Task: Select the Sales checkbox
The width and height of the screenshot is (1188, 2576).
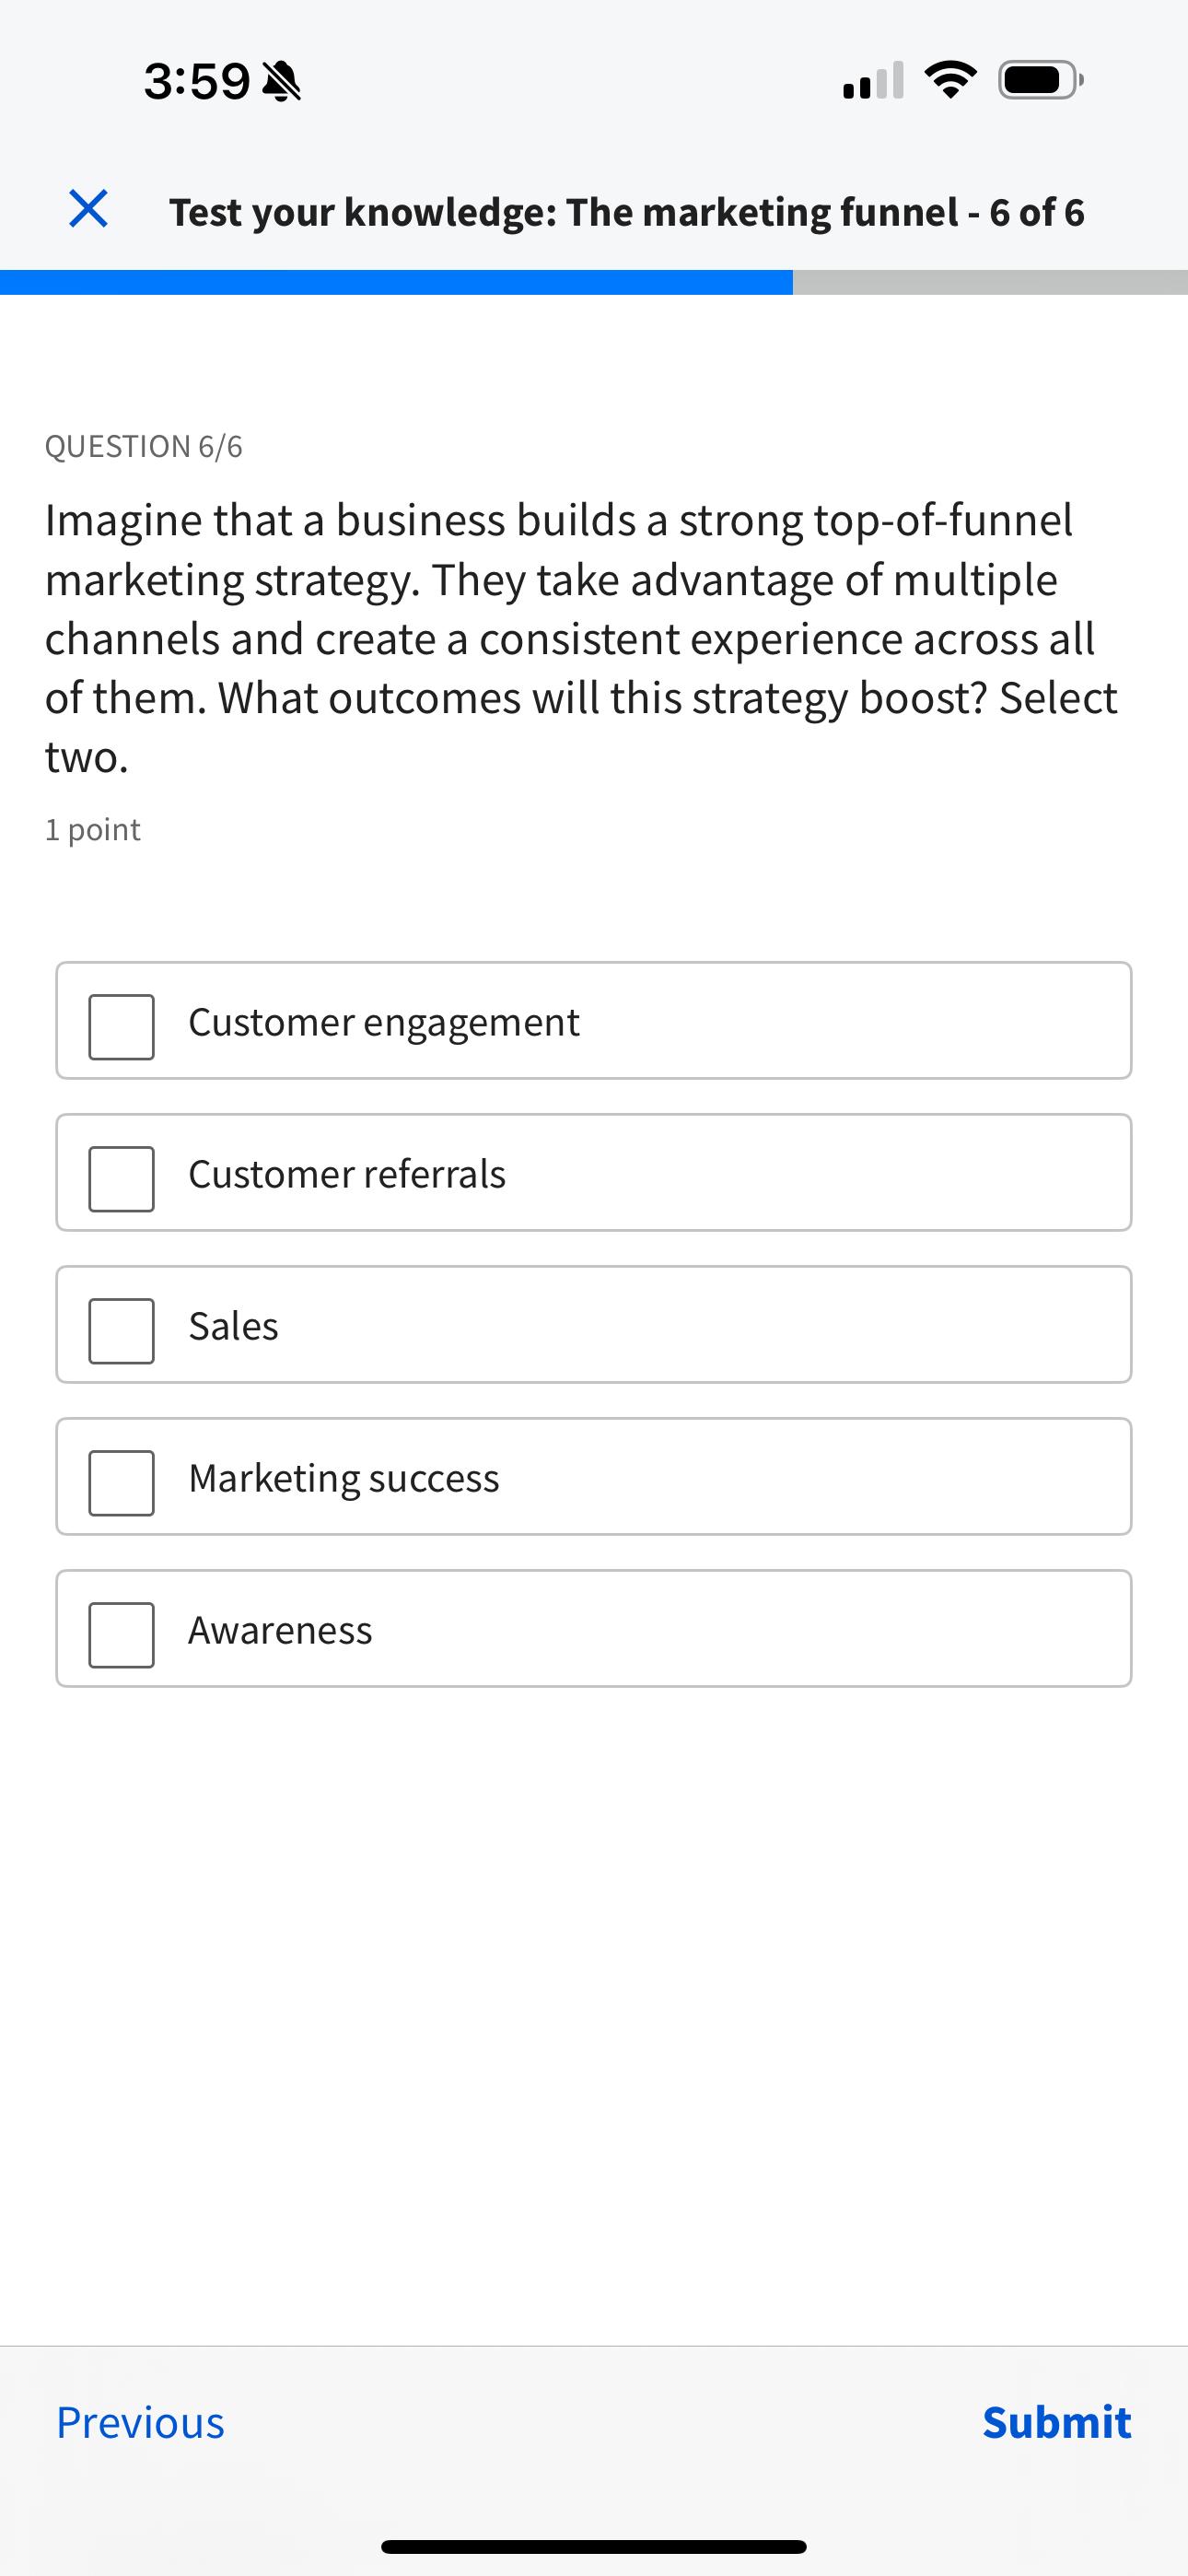Action: (120, 1326)
